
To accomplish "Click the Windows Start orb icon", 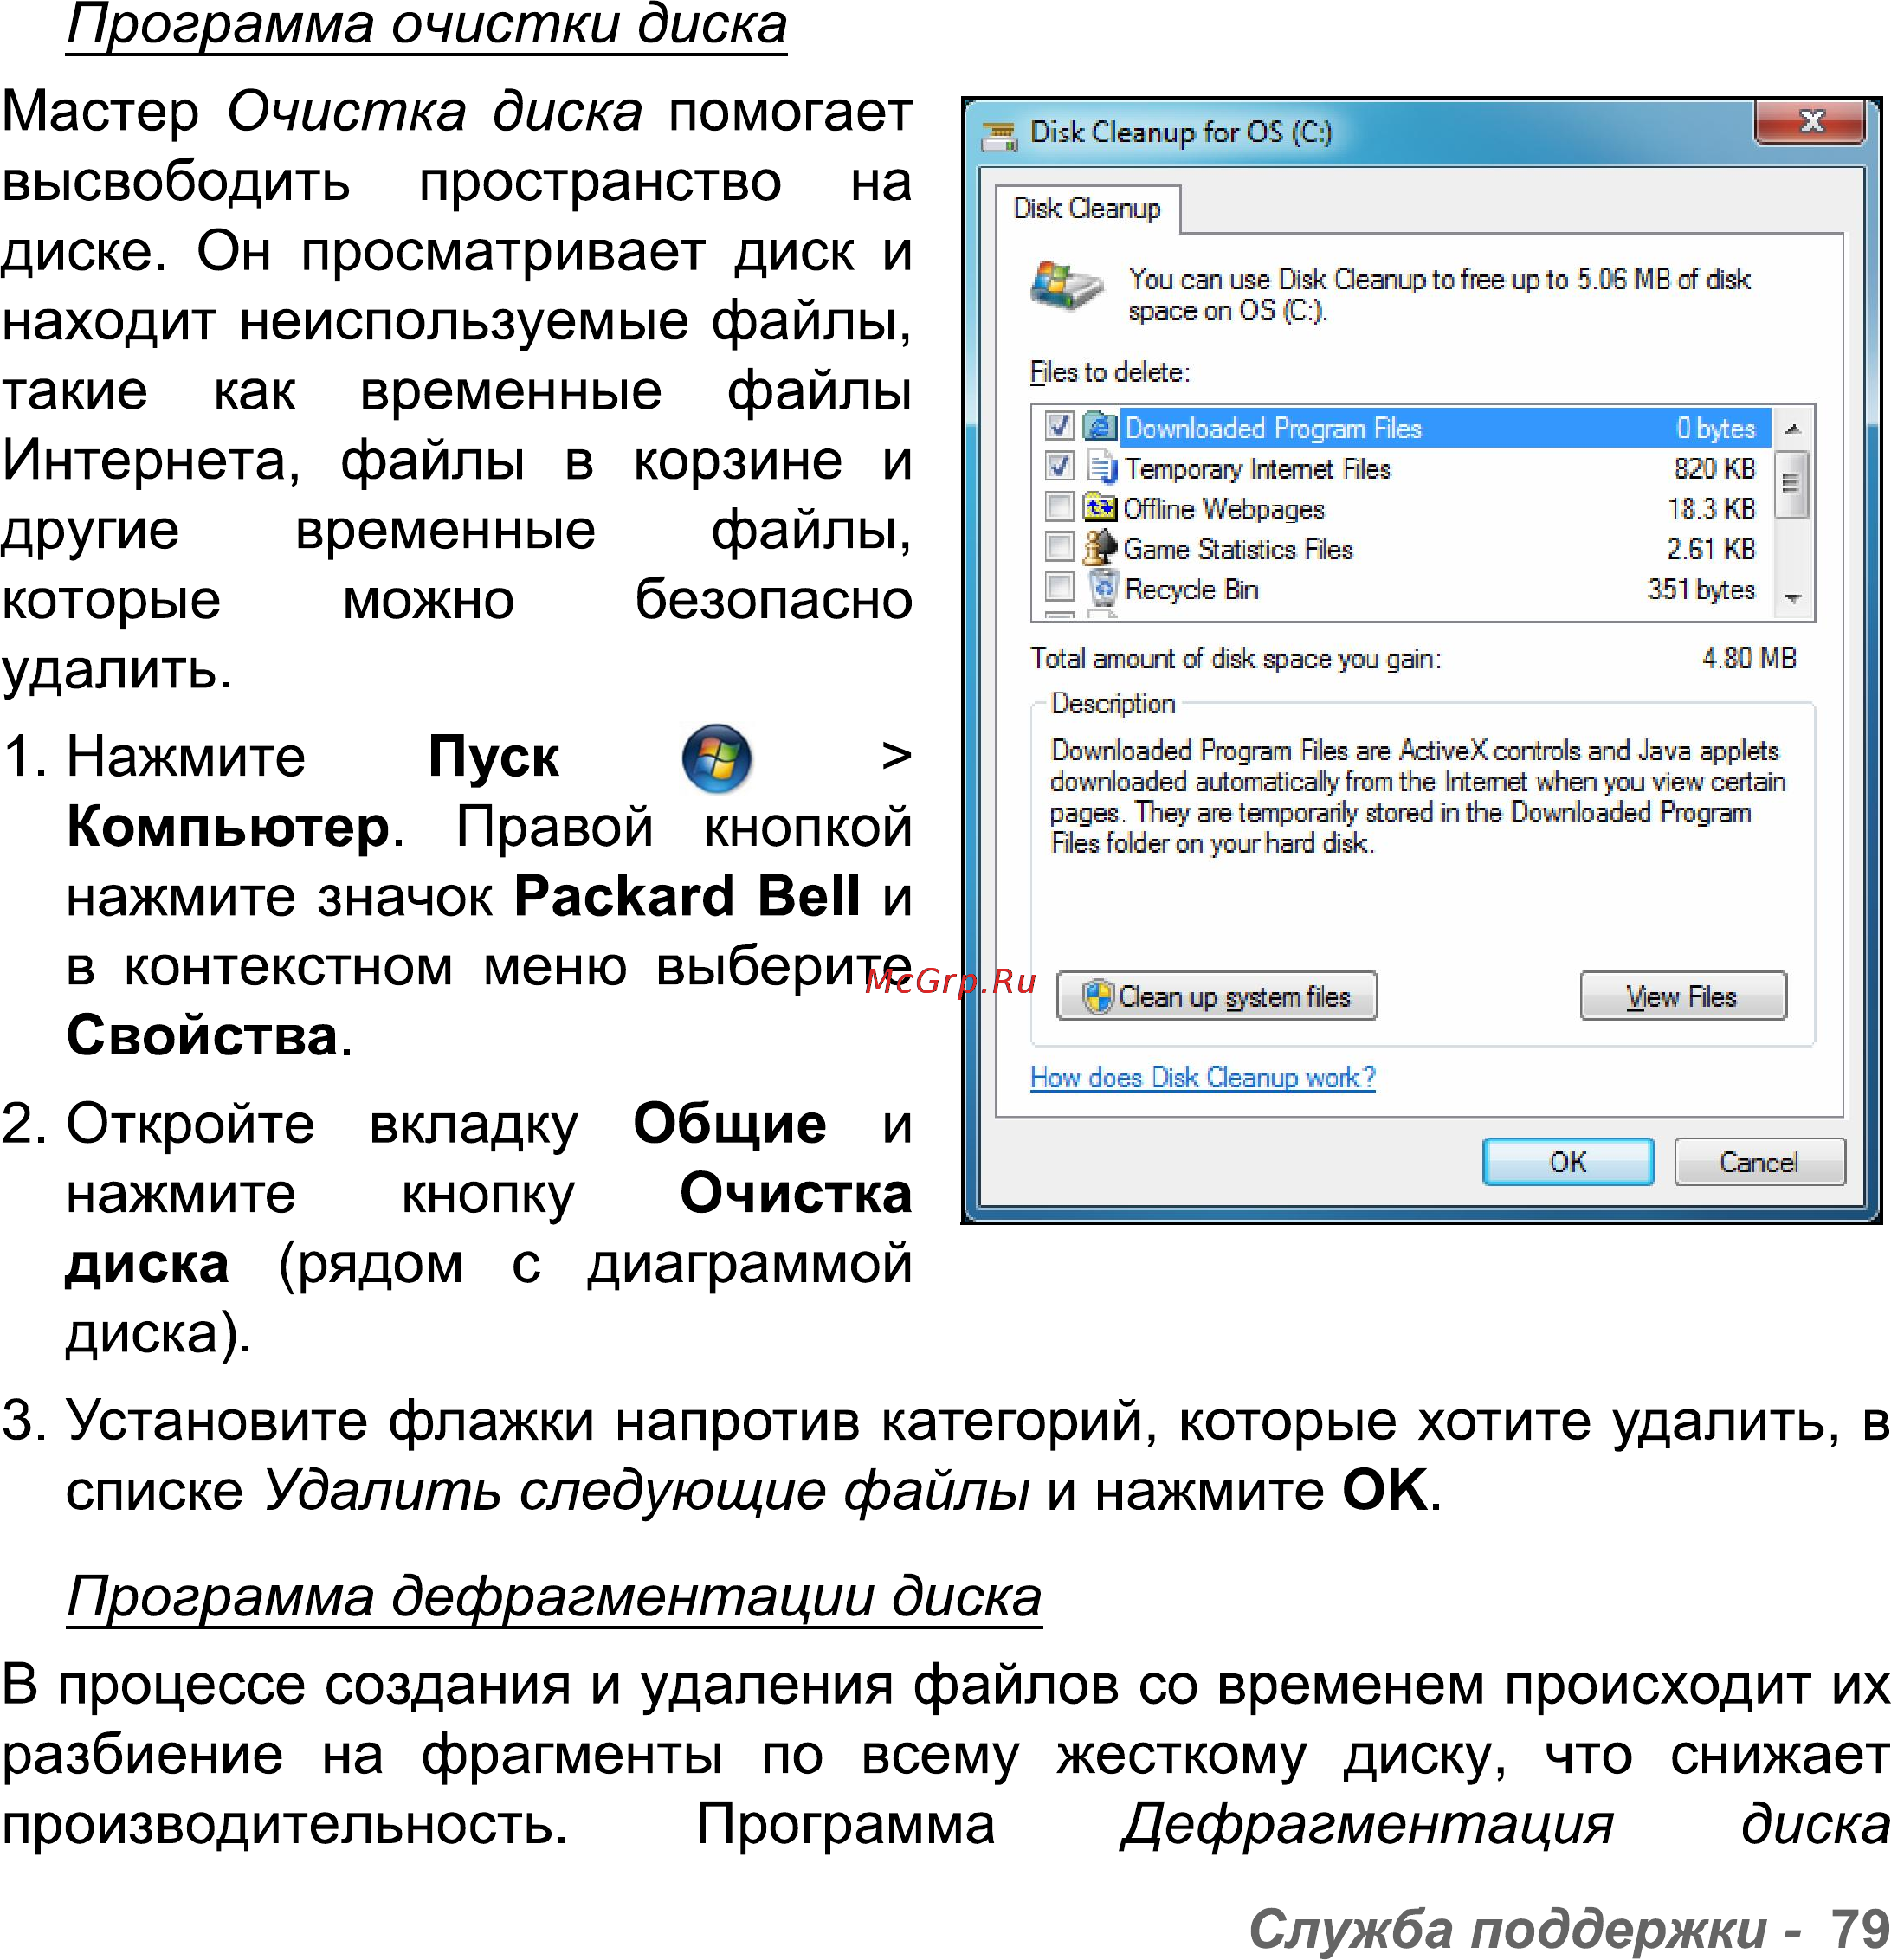I will [x=716, y=759].
